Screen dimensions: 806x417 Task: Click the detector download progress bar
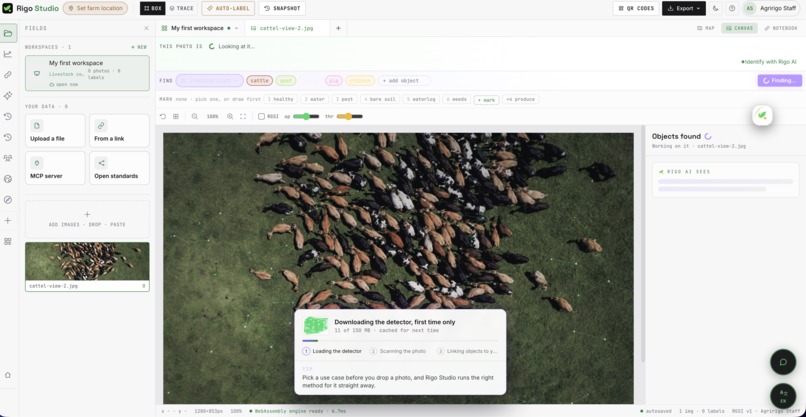[400, 340]
